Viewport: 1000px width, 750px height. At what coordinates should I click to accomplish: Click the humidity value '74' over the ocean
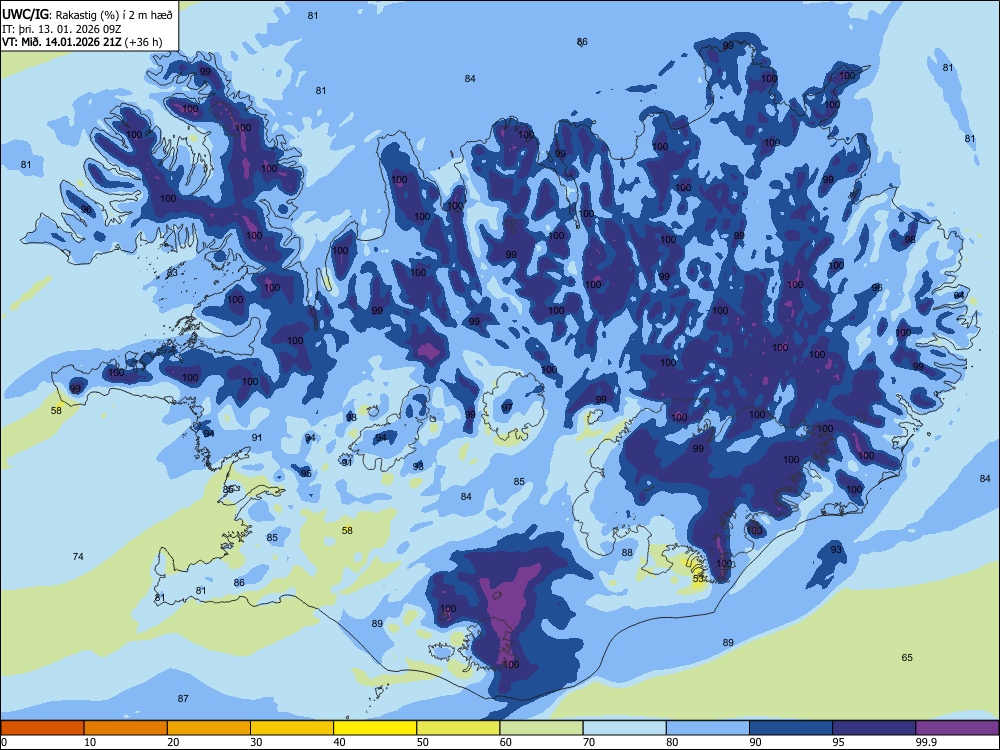click(x=78, y=557)
